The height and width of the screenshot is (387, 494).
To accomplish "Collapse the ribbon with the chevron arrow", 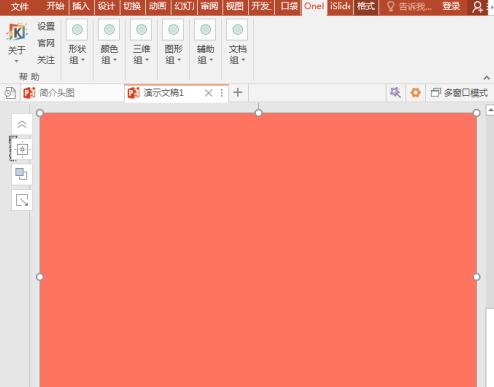I will pos(486,78).
